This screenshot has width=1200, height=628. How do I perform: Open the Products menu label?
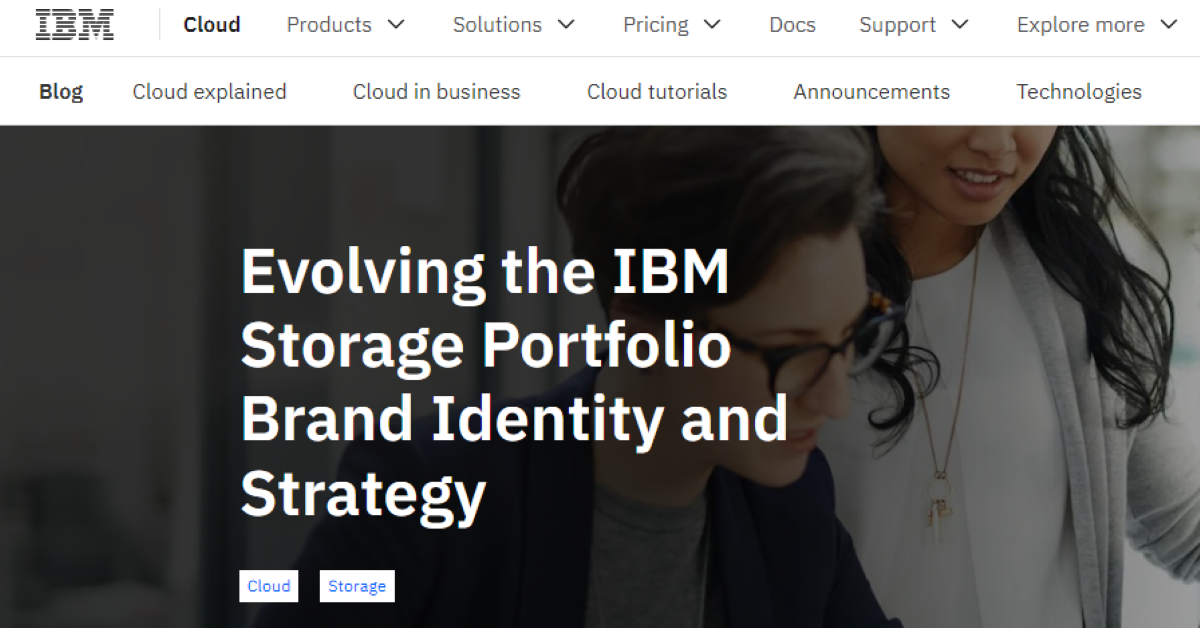coord(329,25)
